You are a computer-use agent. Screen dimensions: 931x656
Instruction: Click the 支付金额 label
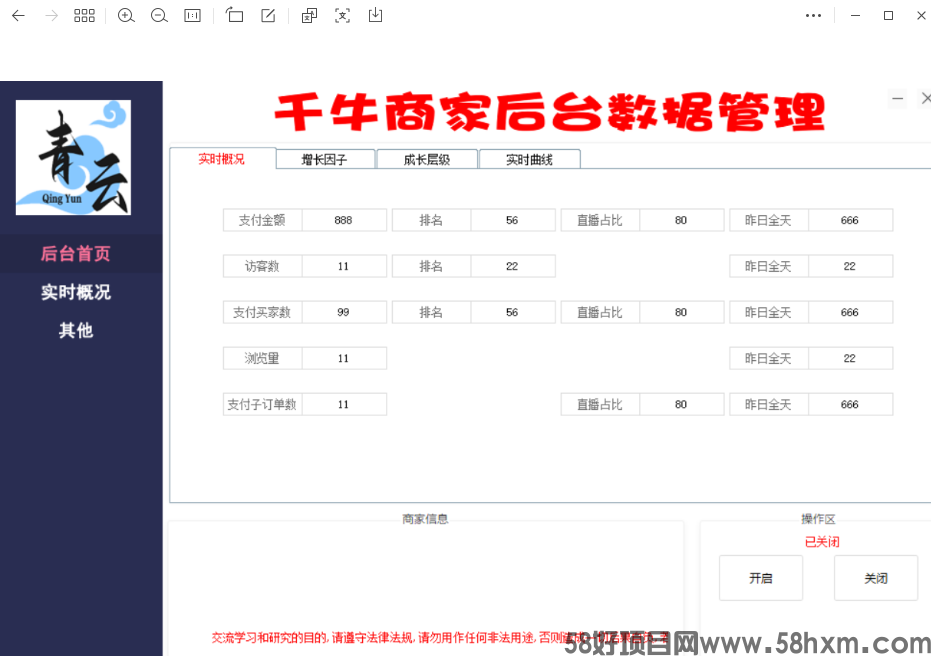coord(262,220)
